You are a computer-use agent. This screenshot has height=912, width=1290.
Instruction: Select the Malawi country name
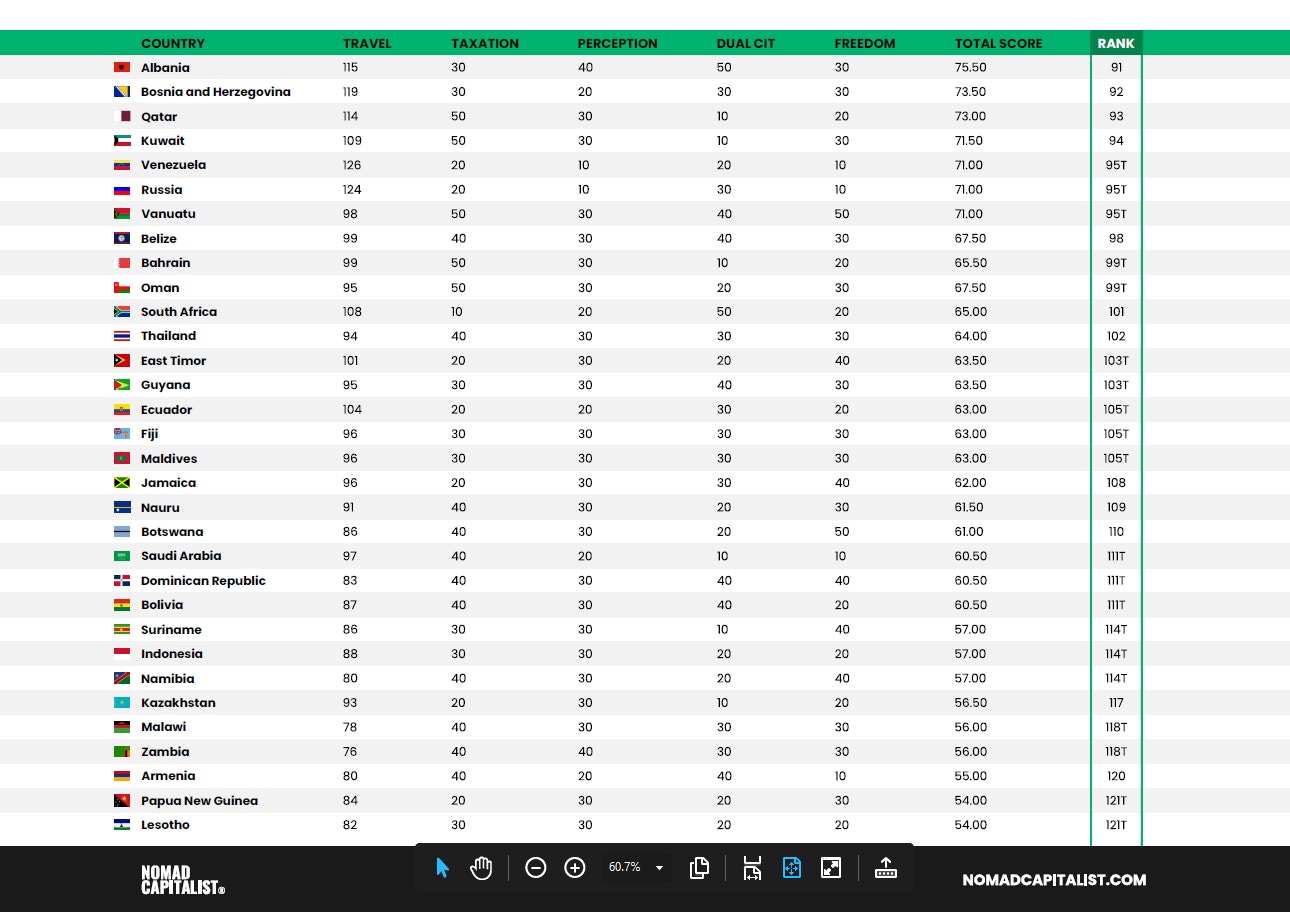[x=163, y=727]
